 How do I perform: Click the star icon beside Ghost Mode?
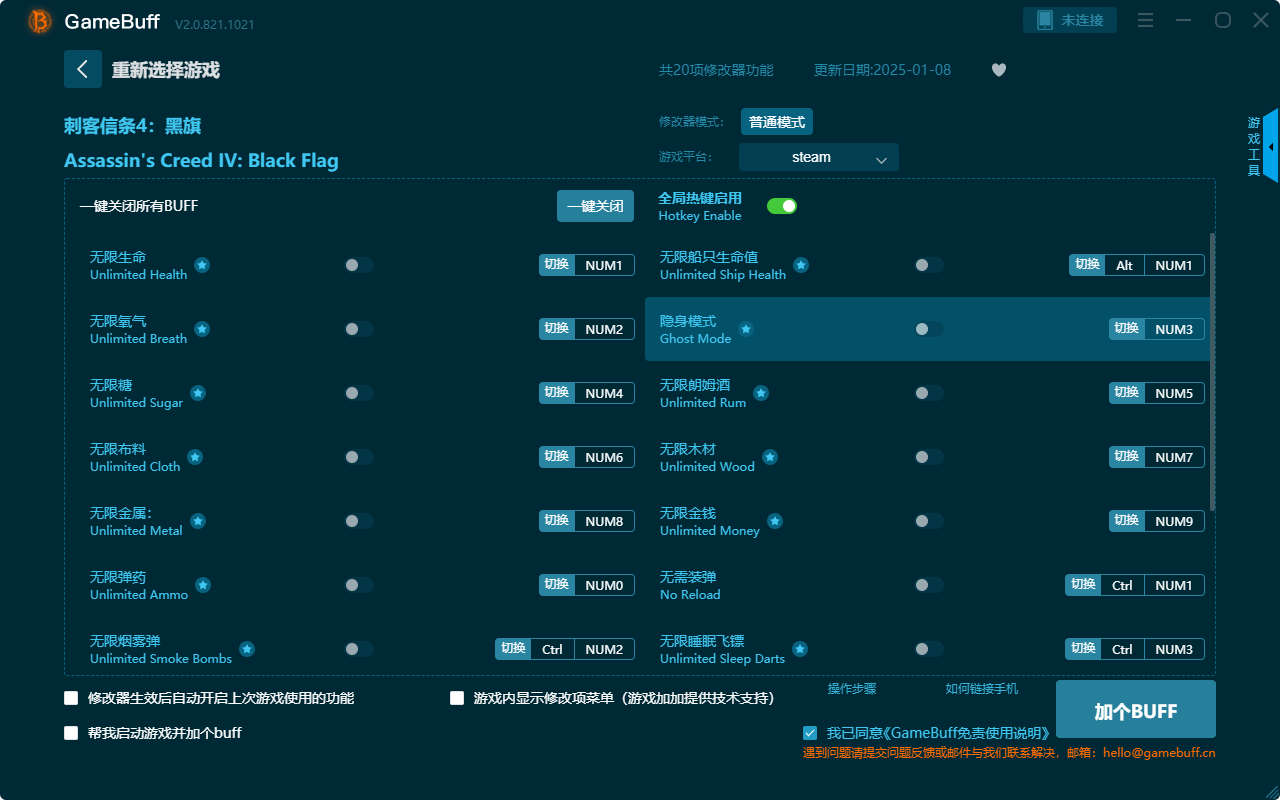[745, 328]
